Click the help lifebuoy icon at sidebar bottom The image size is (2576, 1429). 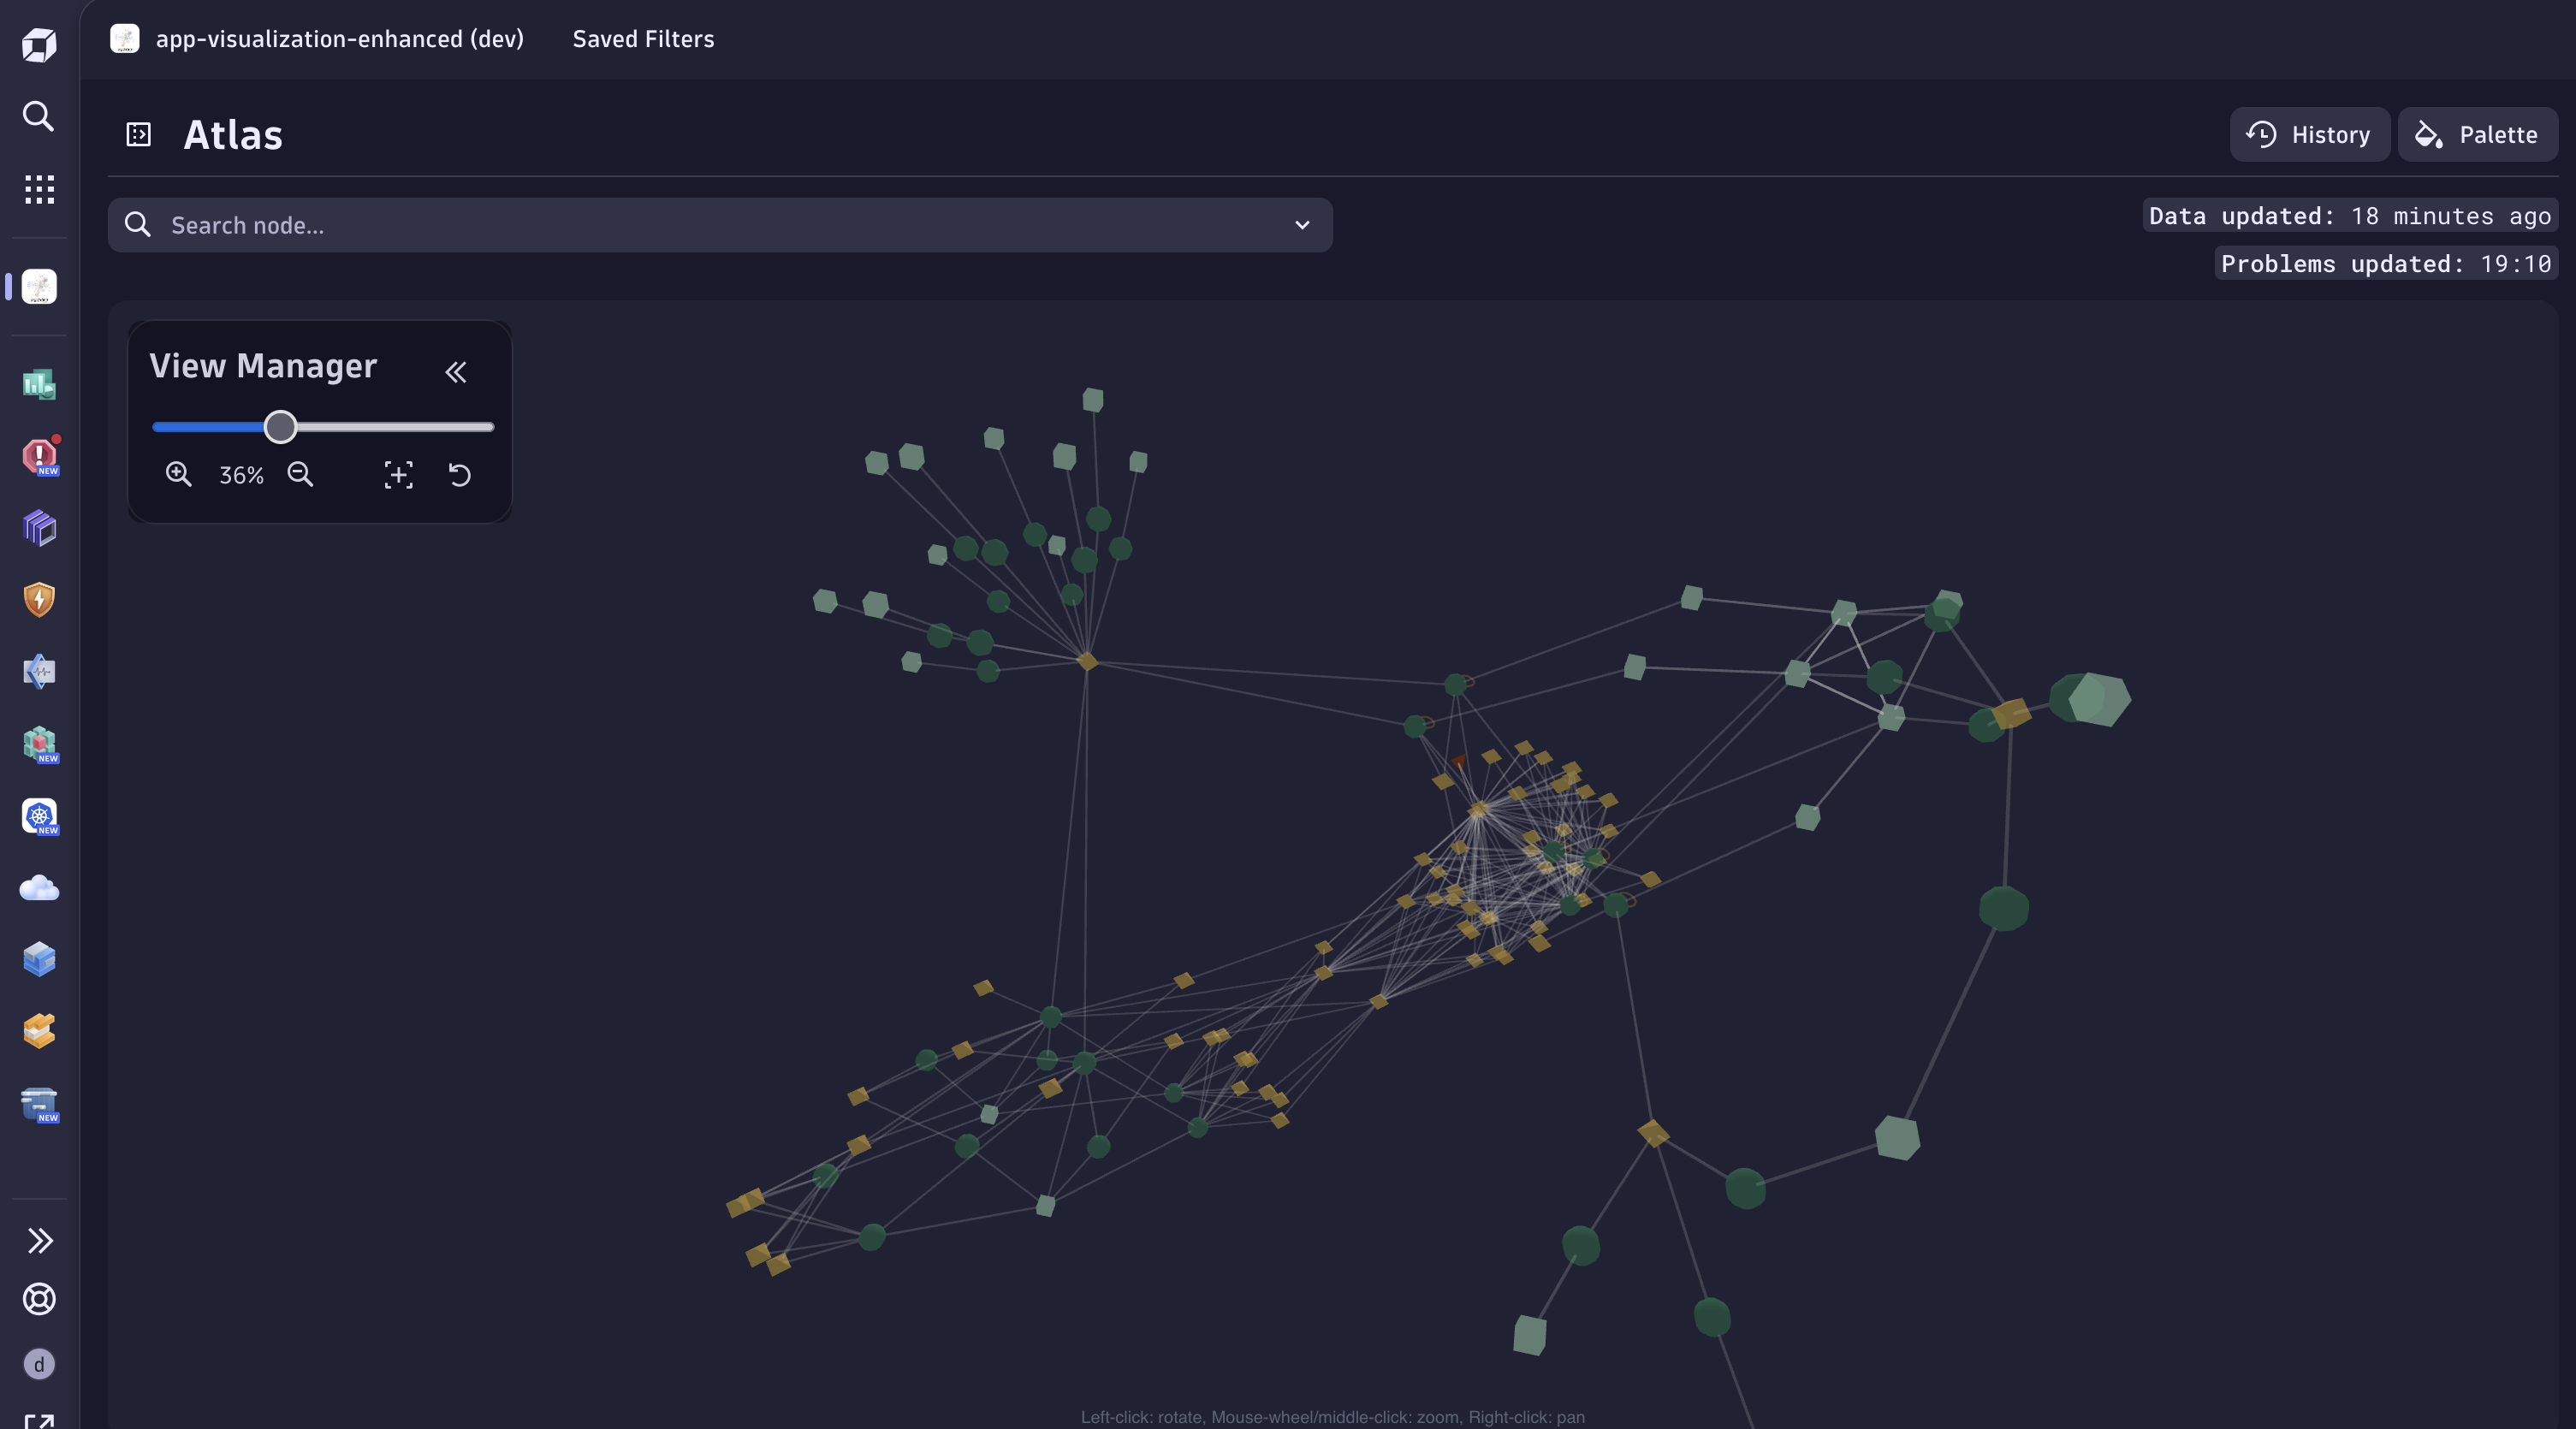[x=38, y=1299]
